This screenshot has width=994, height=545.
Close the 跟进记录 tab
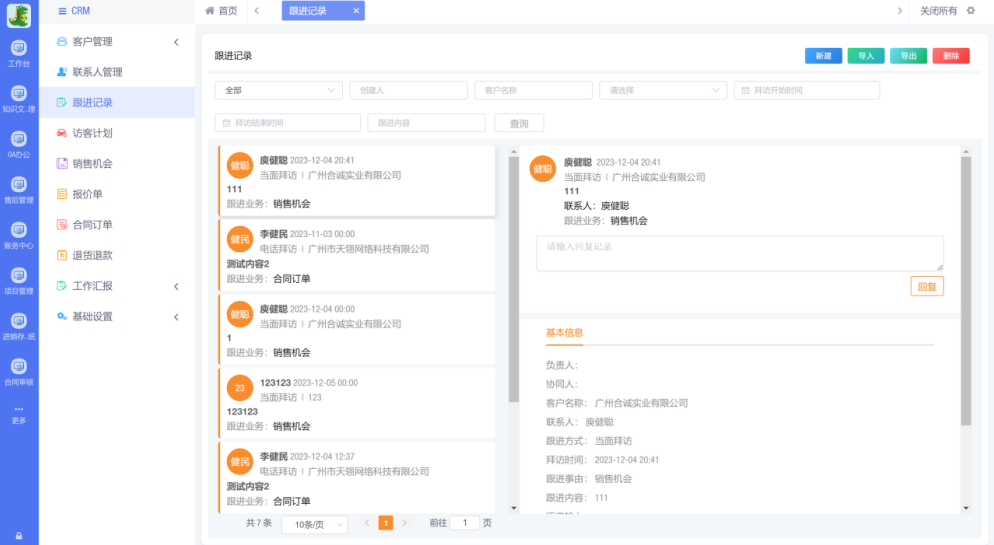pyautogui.click(x=356, y=11)
